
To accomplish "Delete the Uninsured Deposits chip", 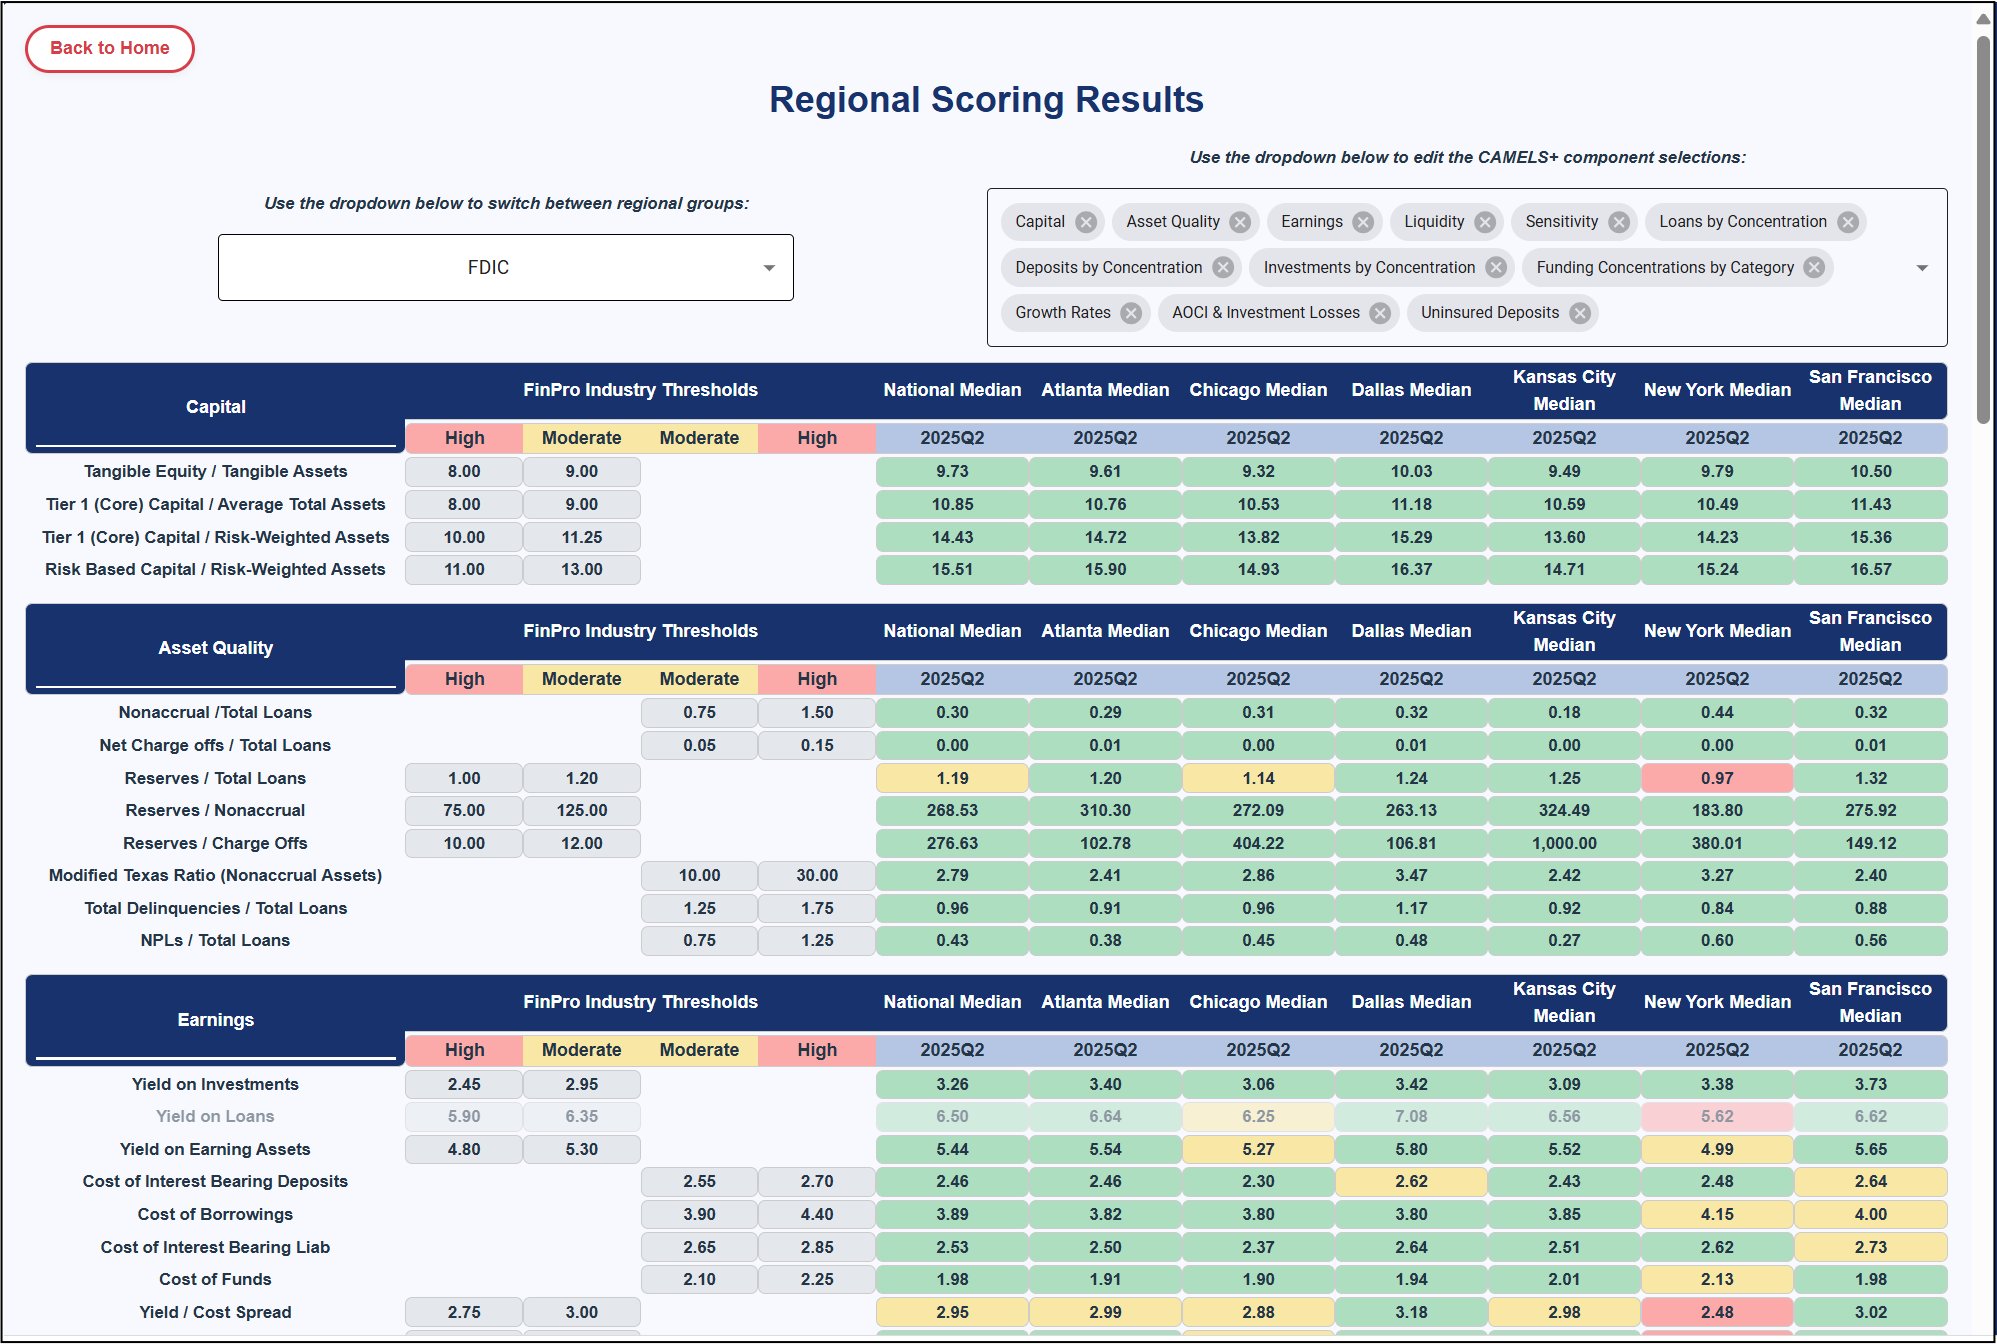I will tap(1580, 313).
